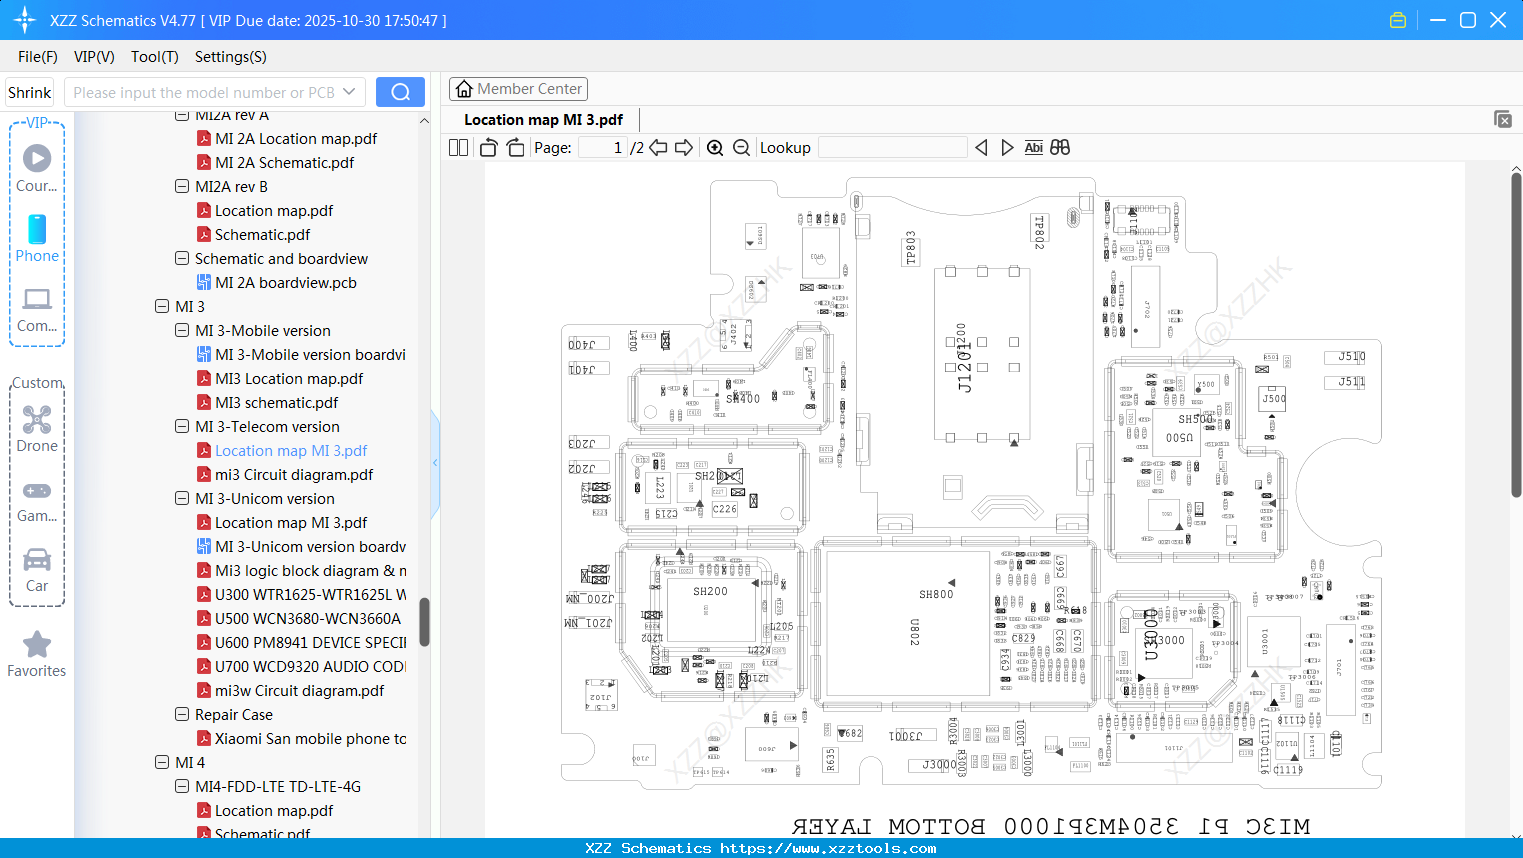This screenshot has height=858, width=1523.
Task: Collapse the MI 3-Unicom version group
Action: pyautogui.click(x=182, y=498)
